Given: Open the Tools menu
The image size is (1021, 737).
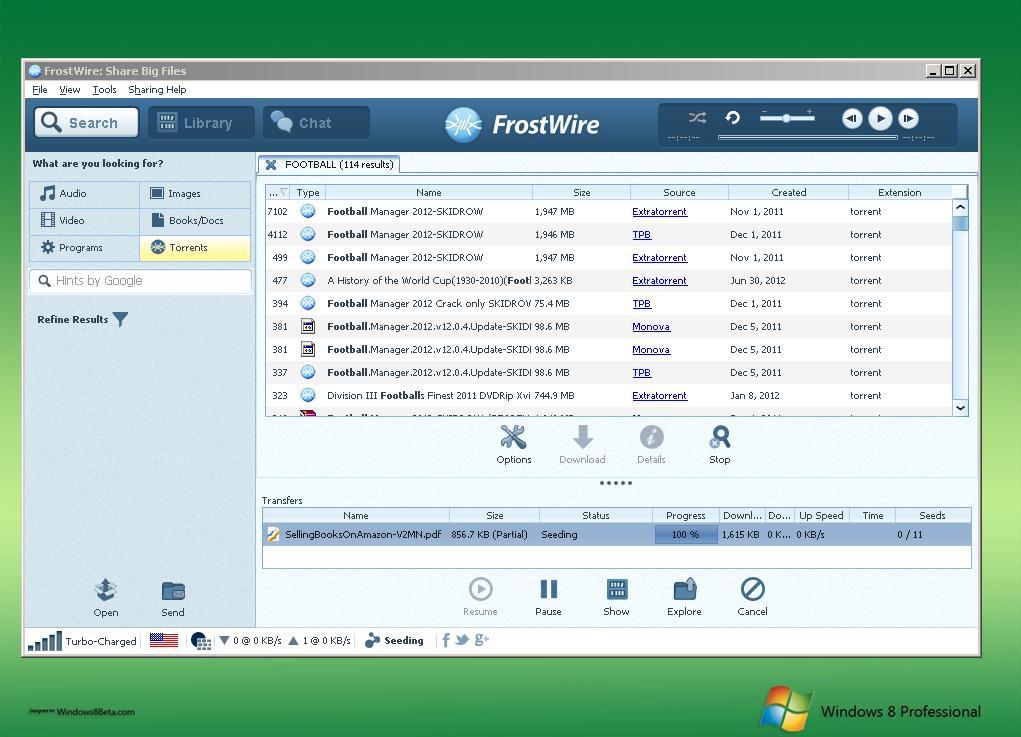Looking at the screenshot, I should coord(104,90).
